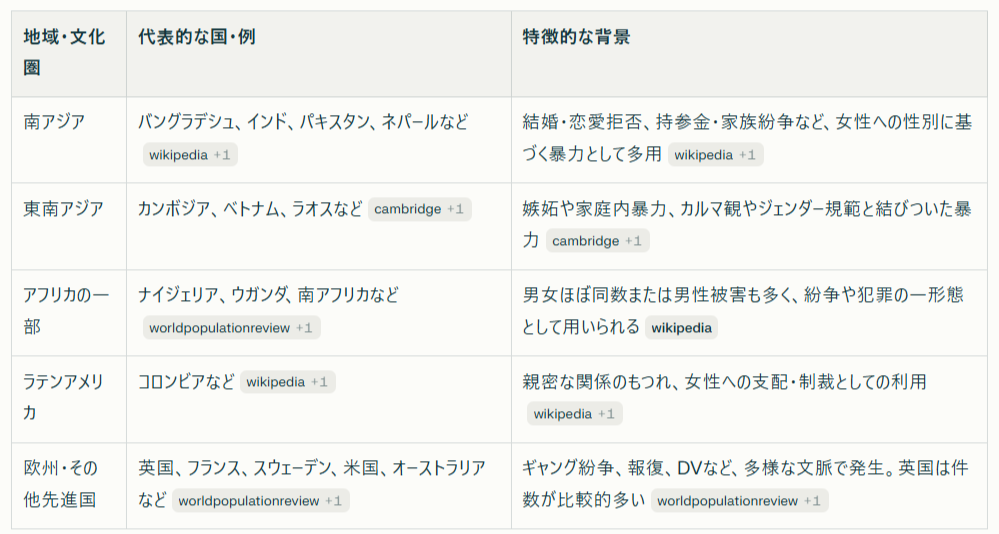Viewport: 999px width, 534px height.
Task: Select the 地域・文化圏 column header
Action: pyautogui.click(x=64, y=52)
